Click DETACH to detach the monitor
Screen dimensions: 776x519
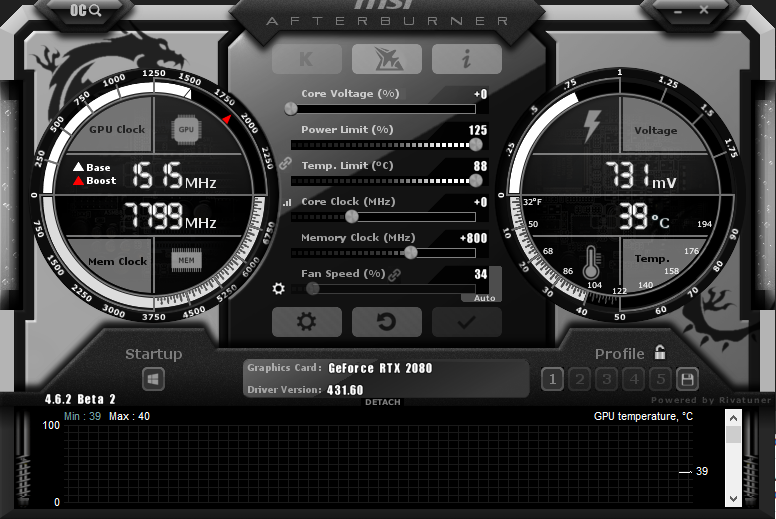pyautogui.click(x=383, y=402)
